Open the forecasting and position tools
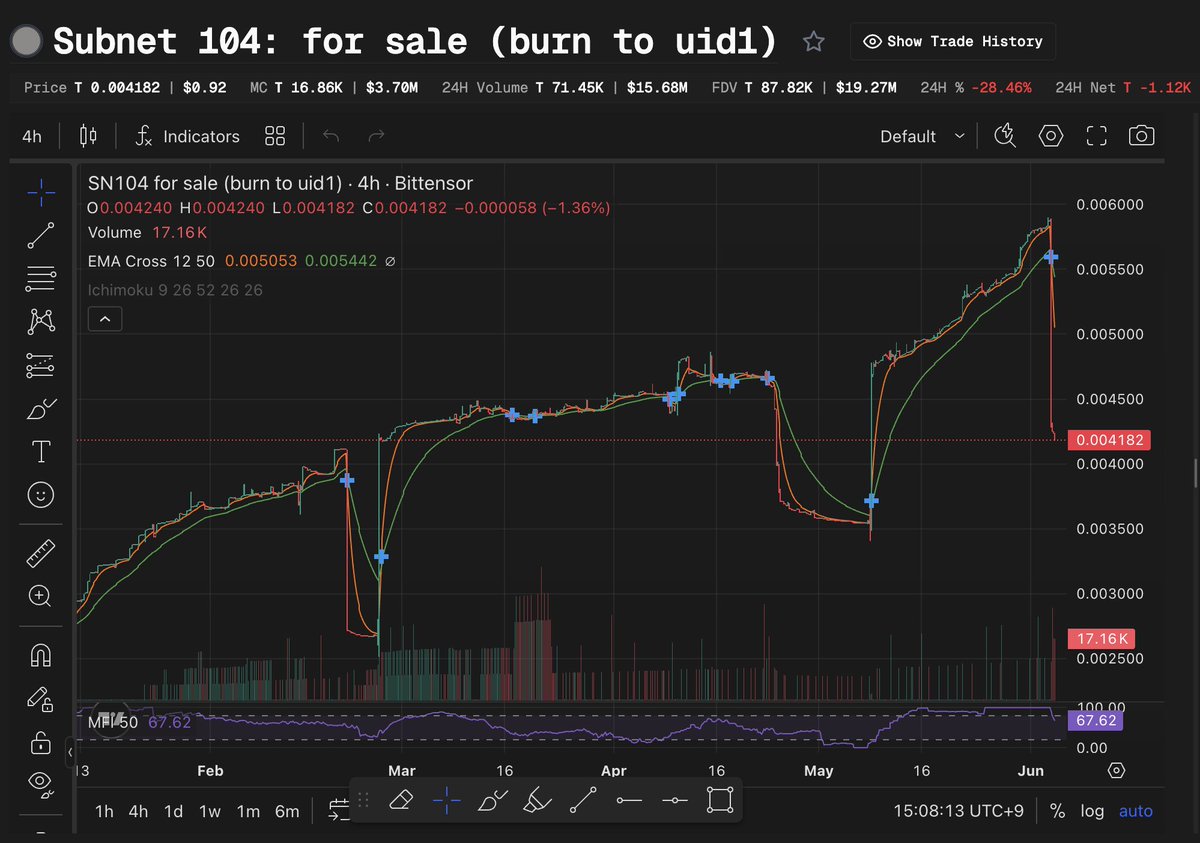This screenshot has height=843, width=1200. pos(41,365)
